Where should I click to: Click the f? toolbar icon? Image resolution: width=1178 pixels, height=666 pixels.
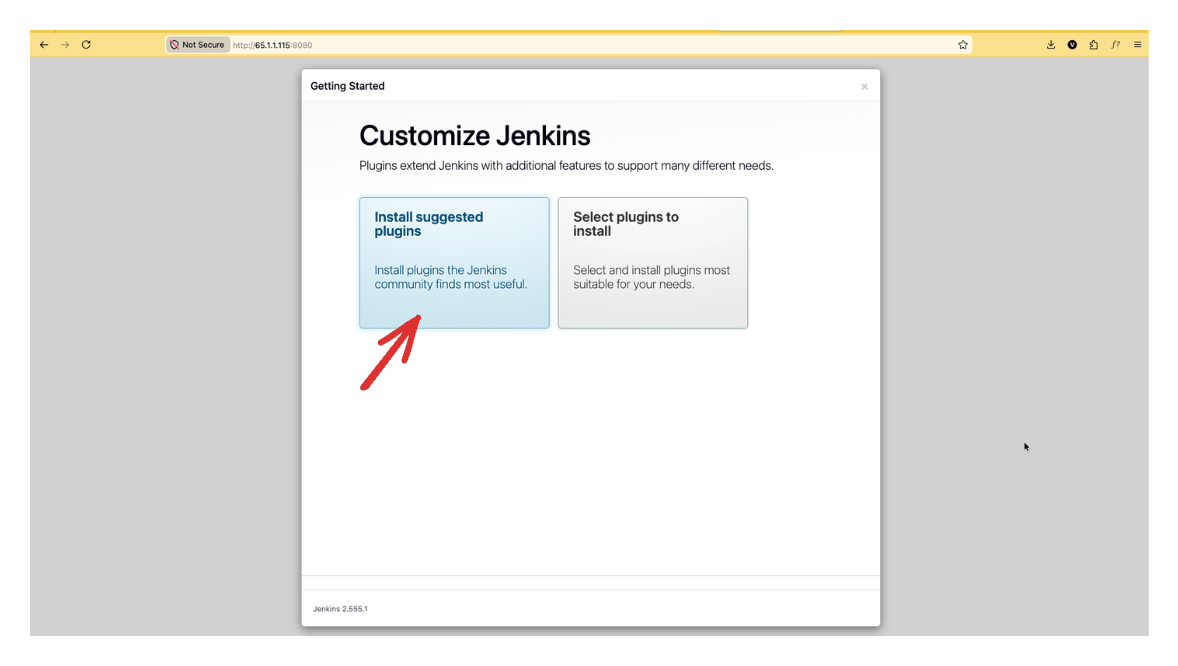(x=1116, y=45)
